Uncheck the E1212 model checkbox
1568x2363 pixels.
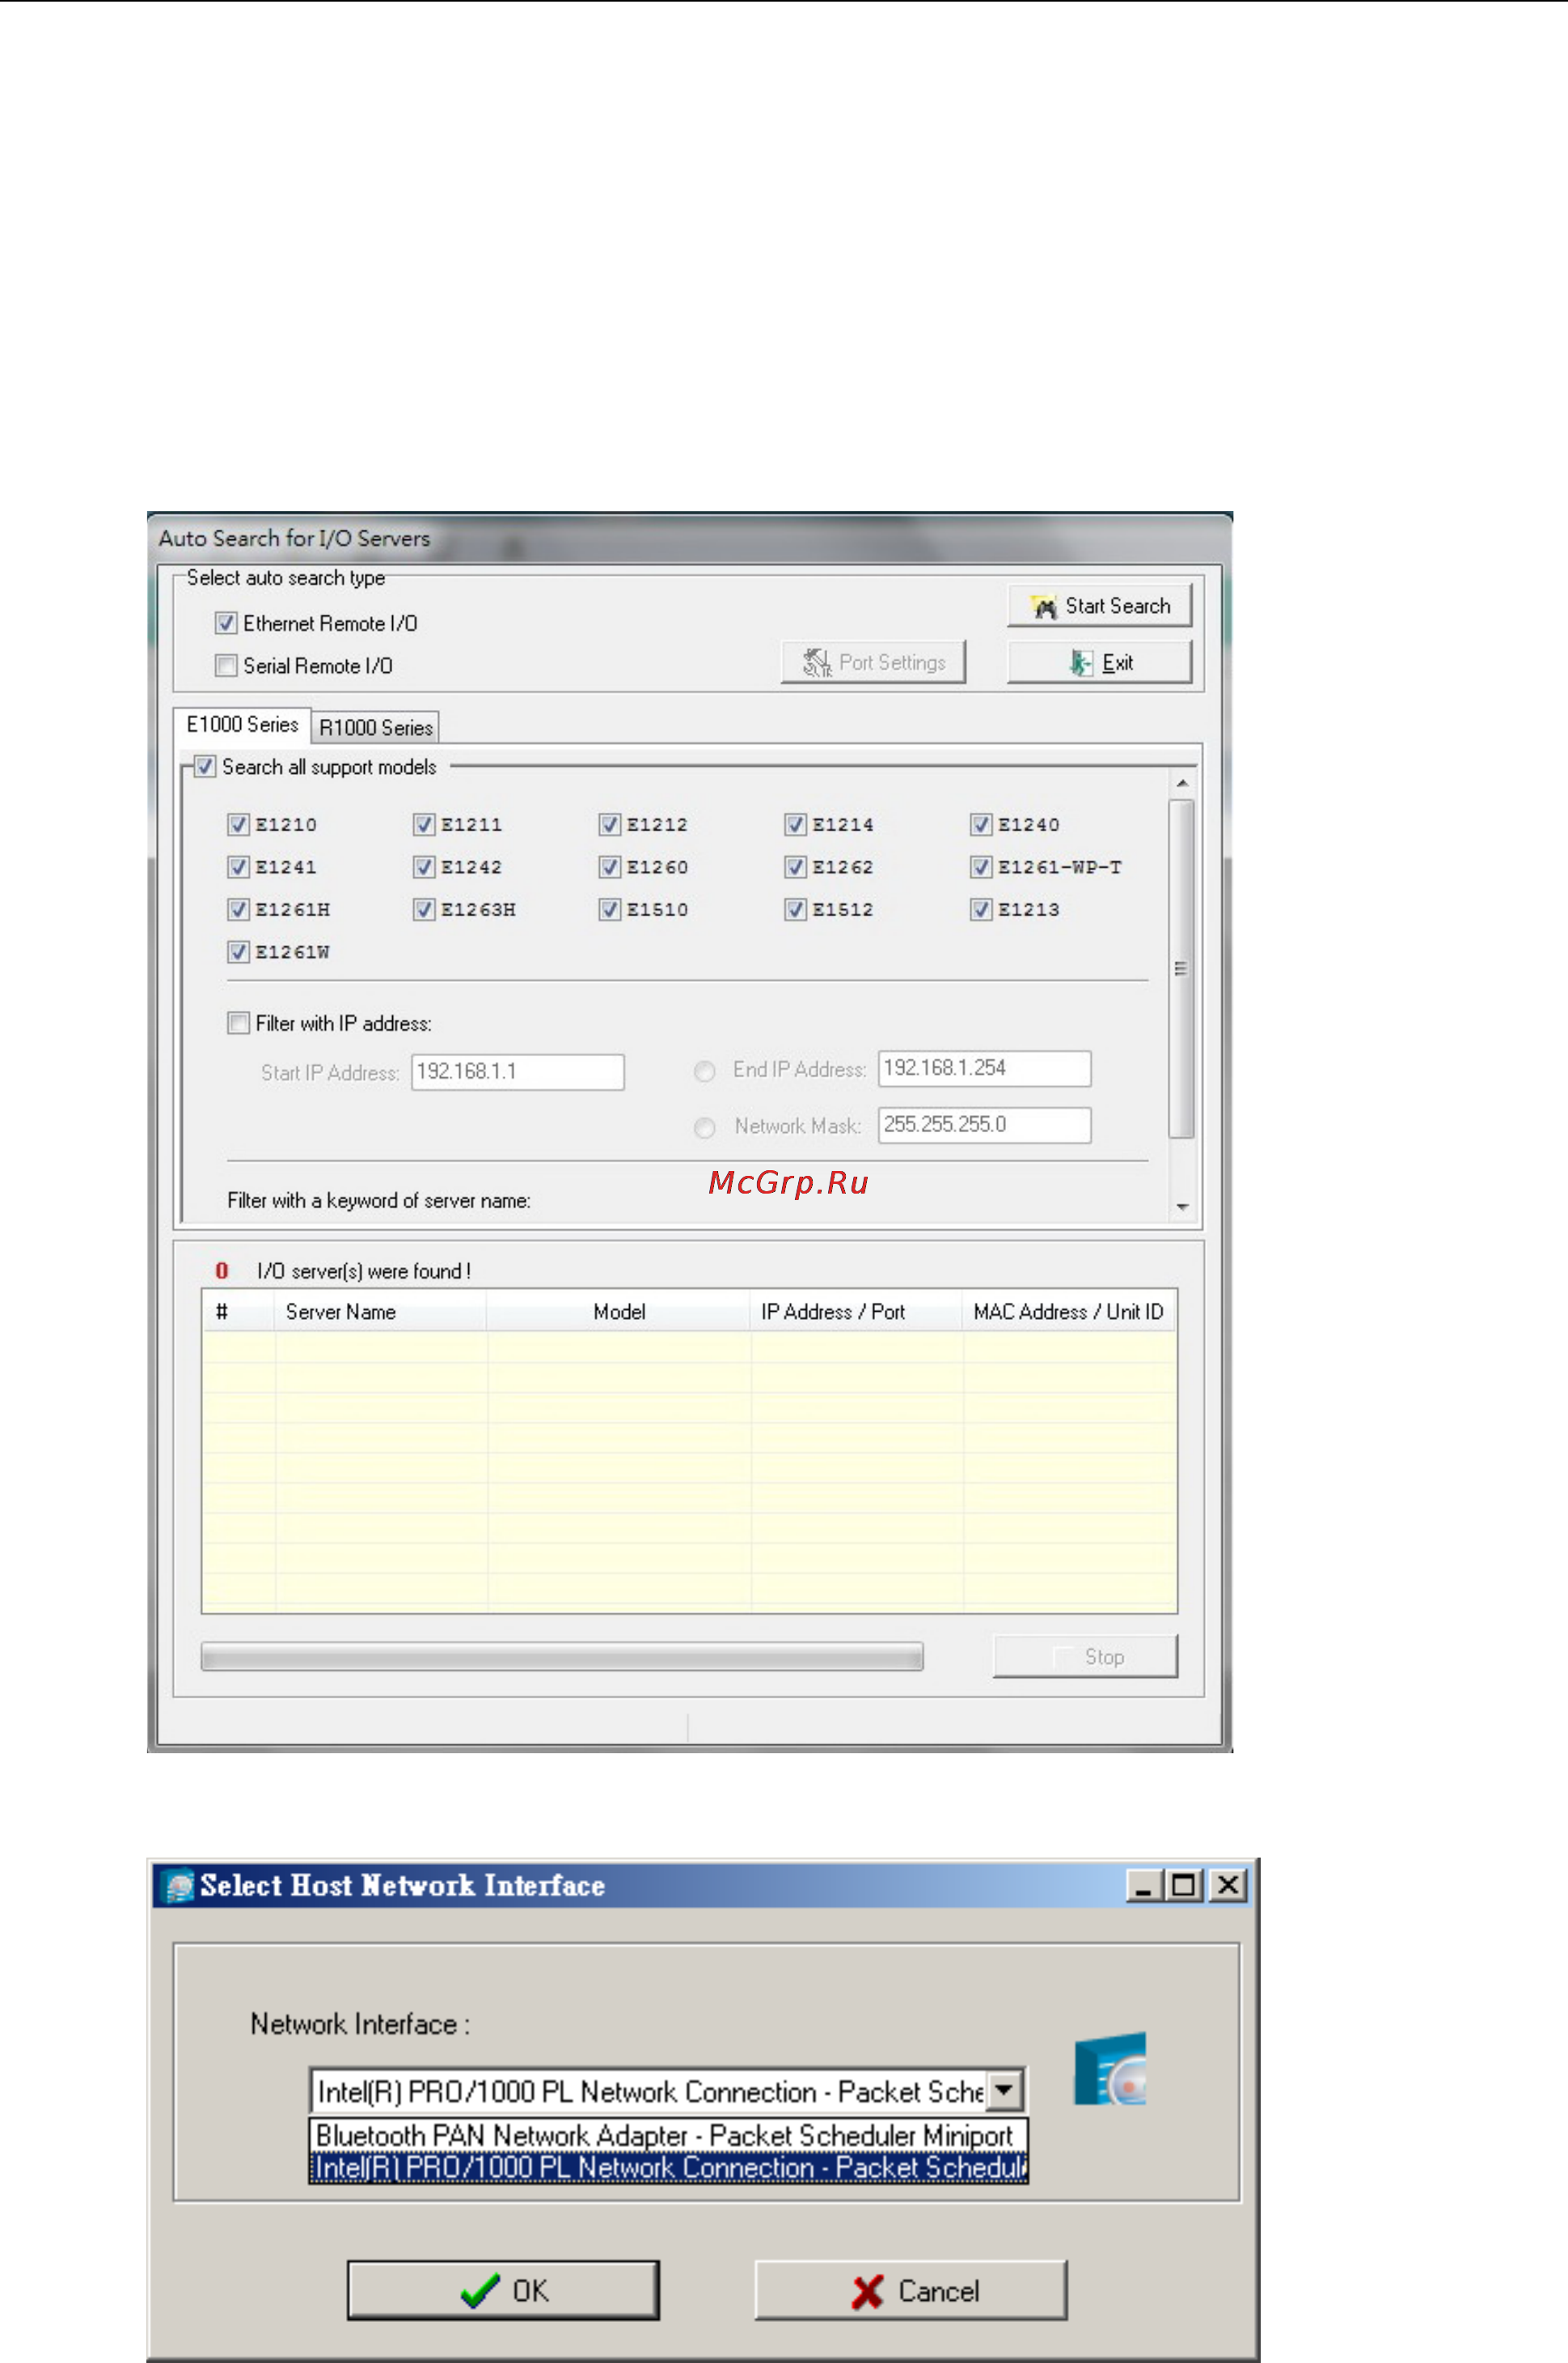(610, 824)
